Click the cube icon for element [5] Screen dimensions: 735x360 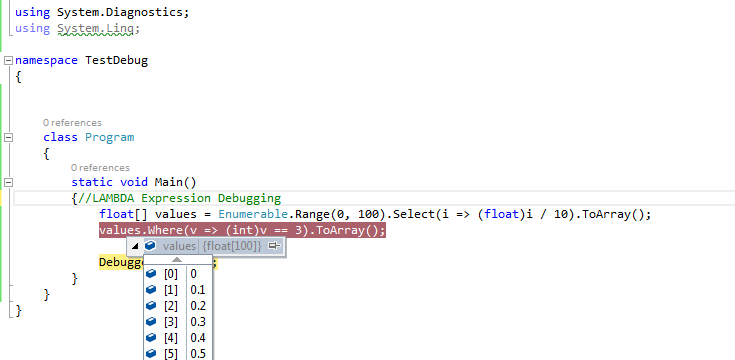coord(151,353)
